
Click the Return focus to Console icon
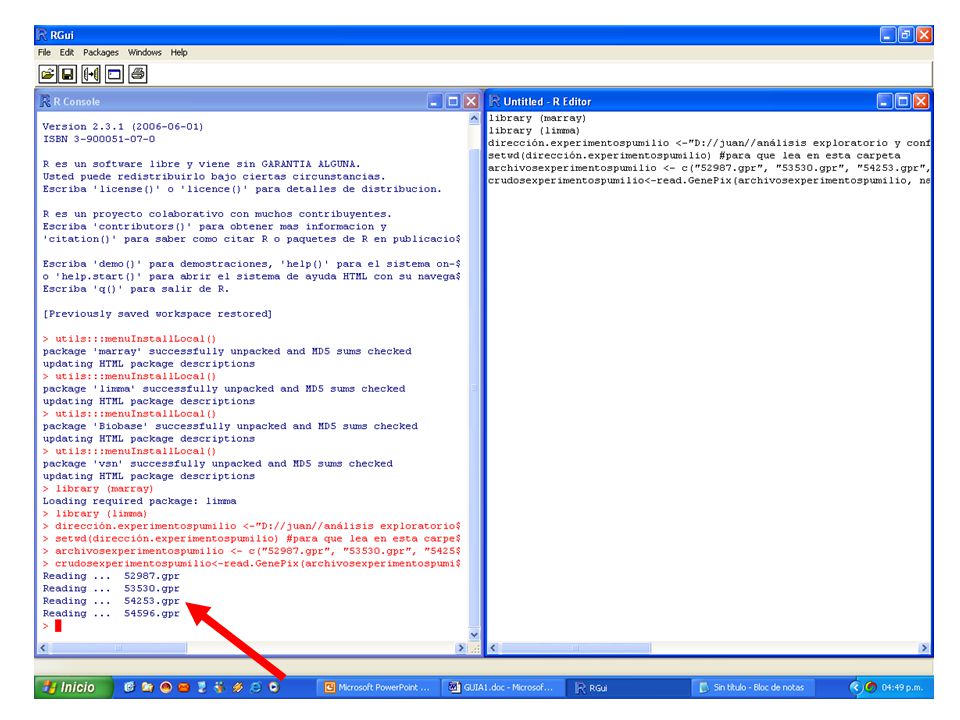114,74
